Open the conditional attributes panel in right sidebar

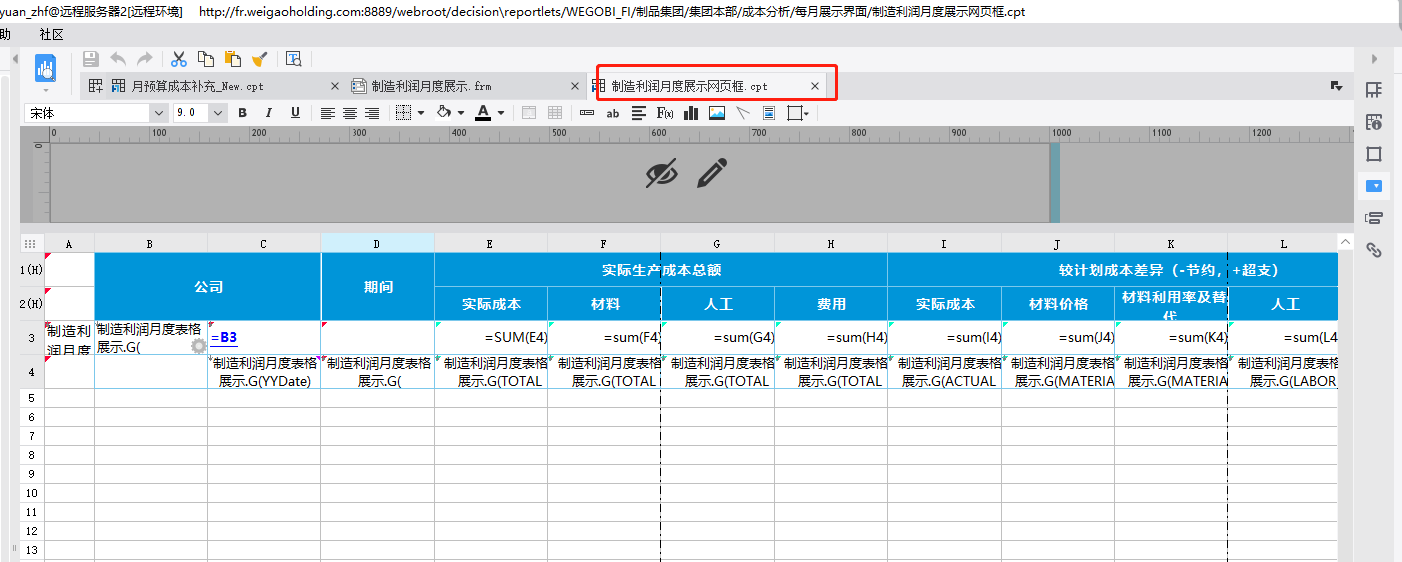(x=1374, y=218)
